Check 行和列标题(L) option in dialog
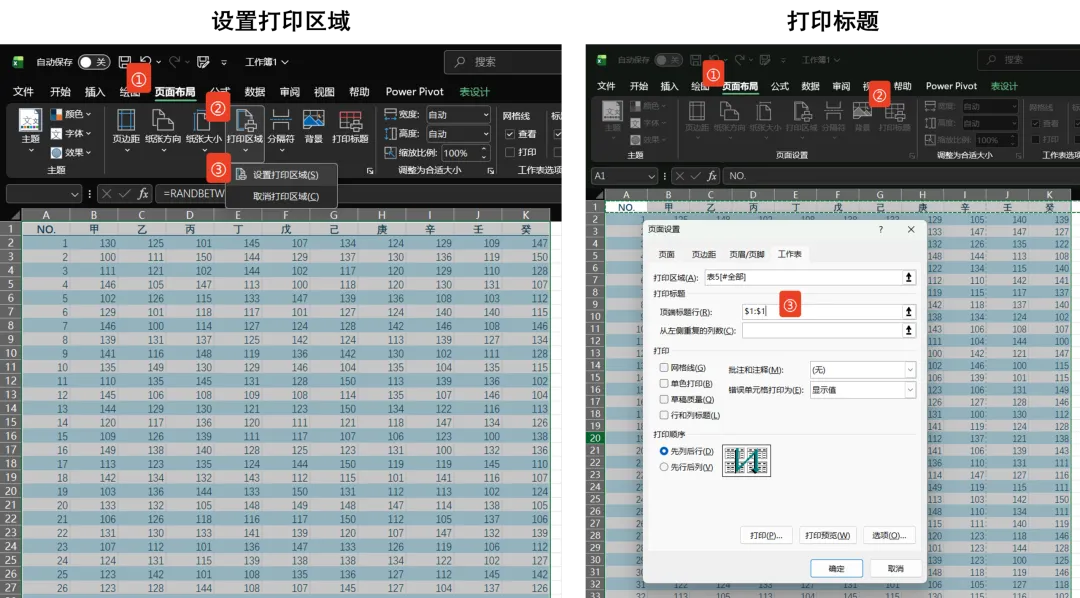The image size is (1080, 598). 664,415
